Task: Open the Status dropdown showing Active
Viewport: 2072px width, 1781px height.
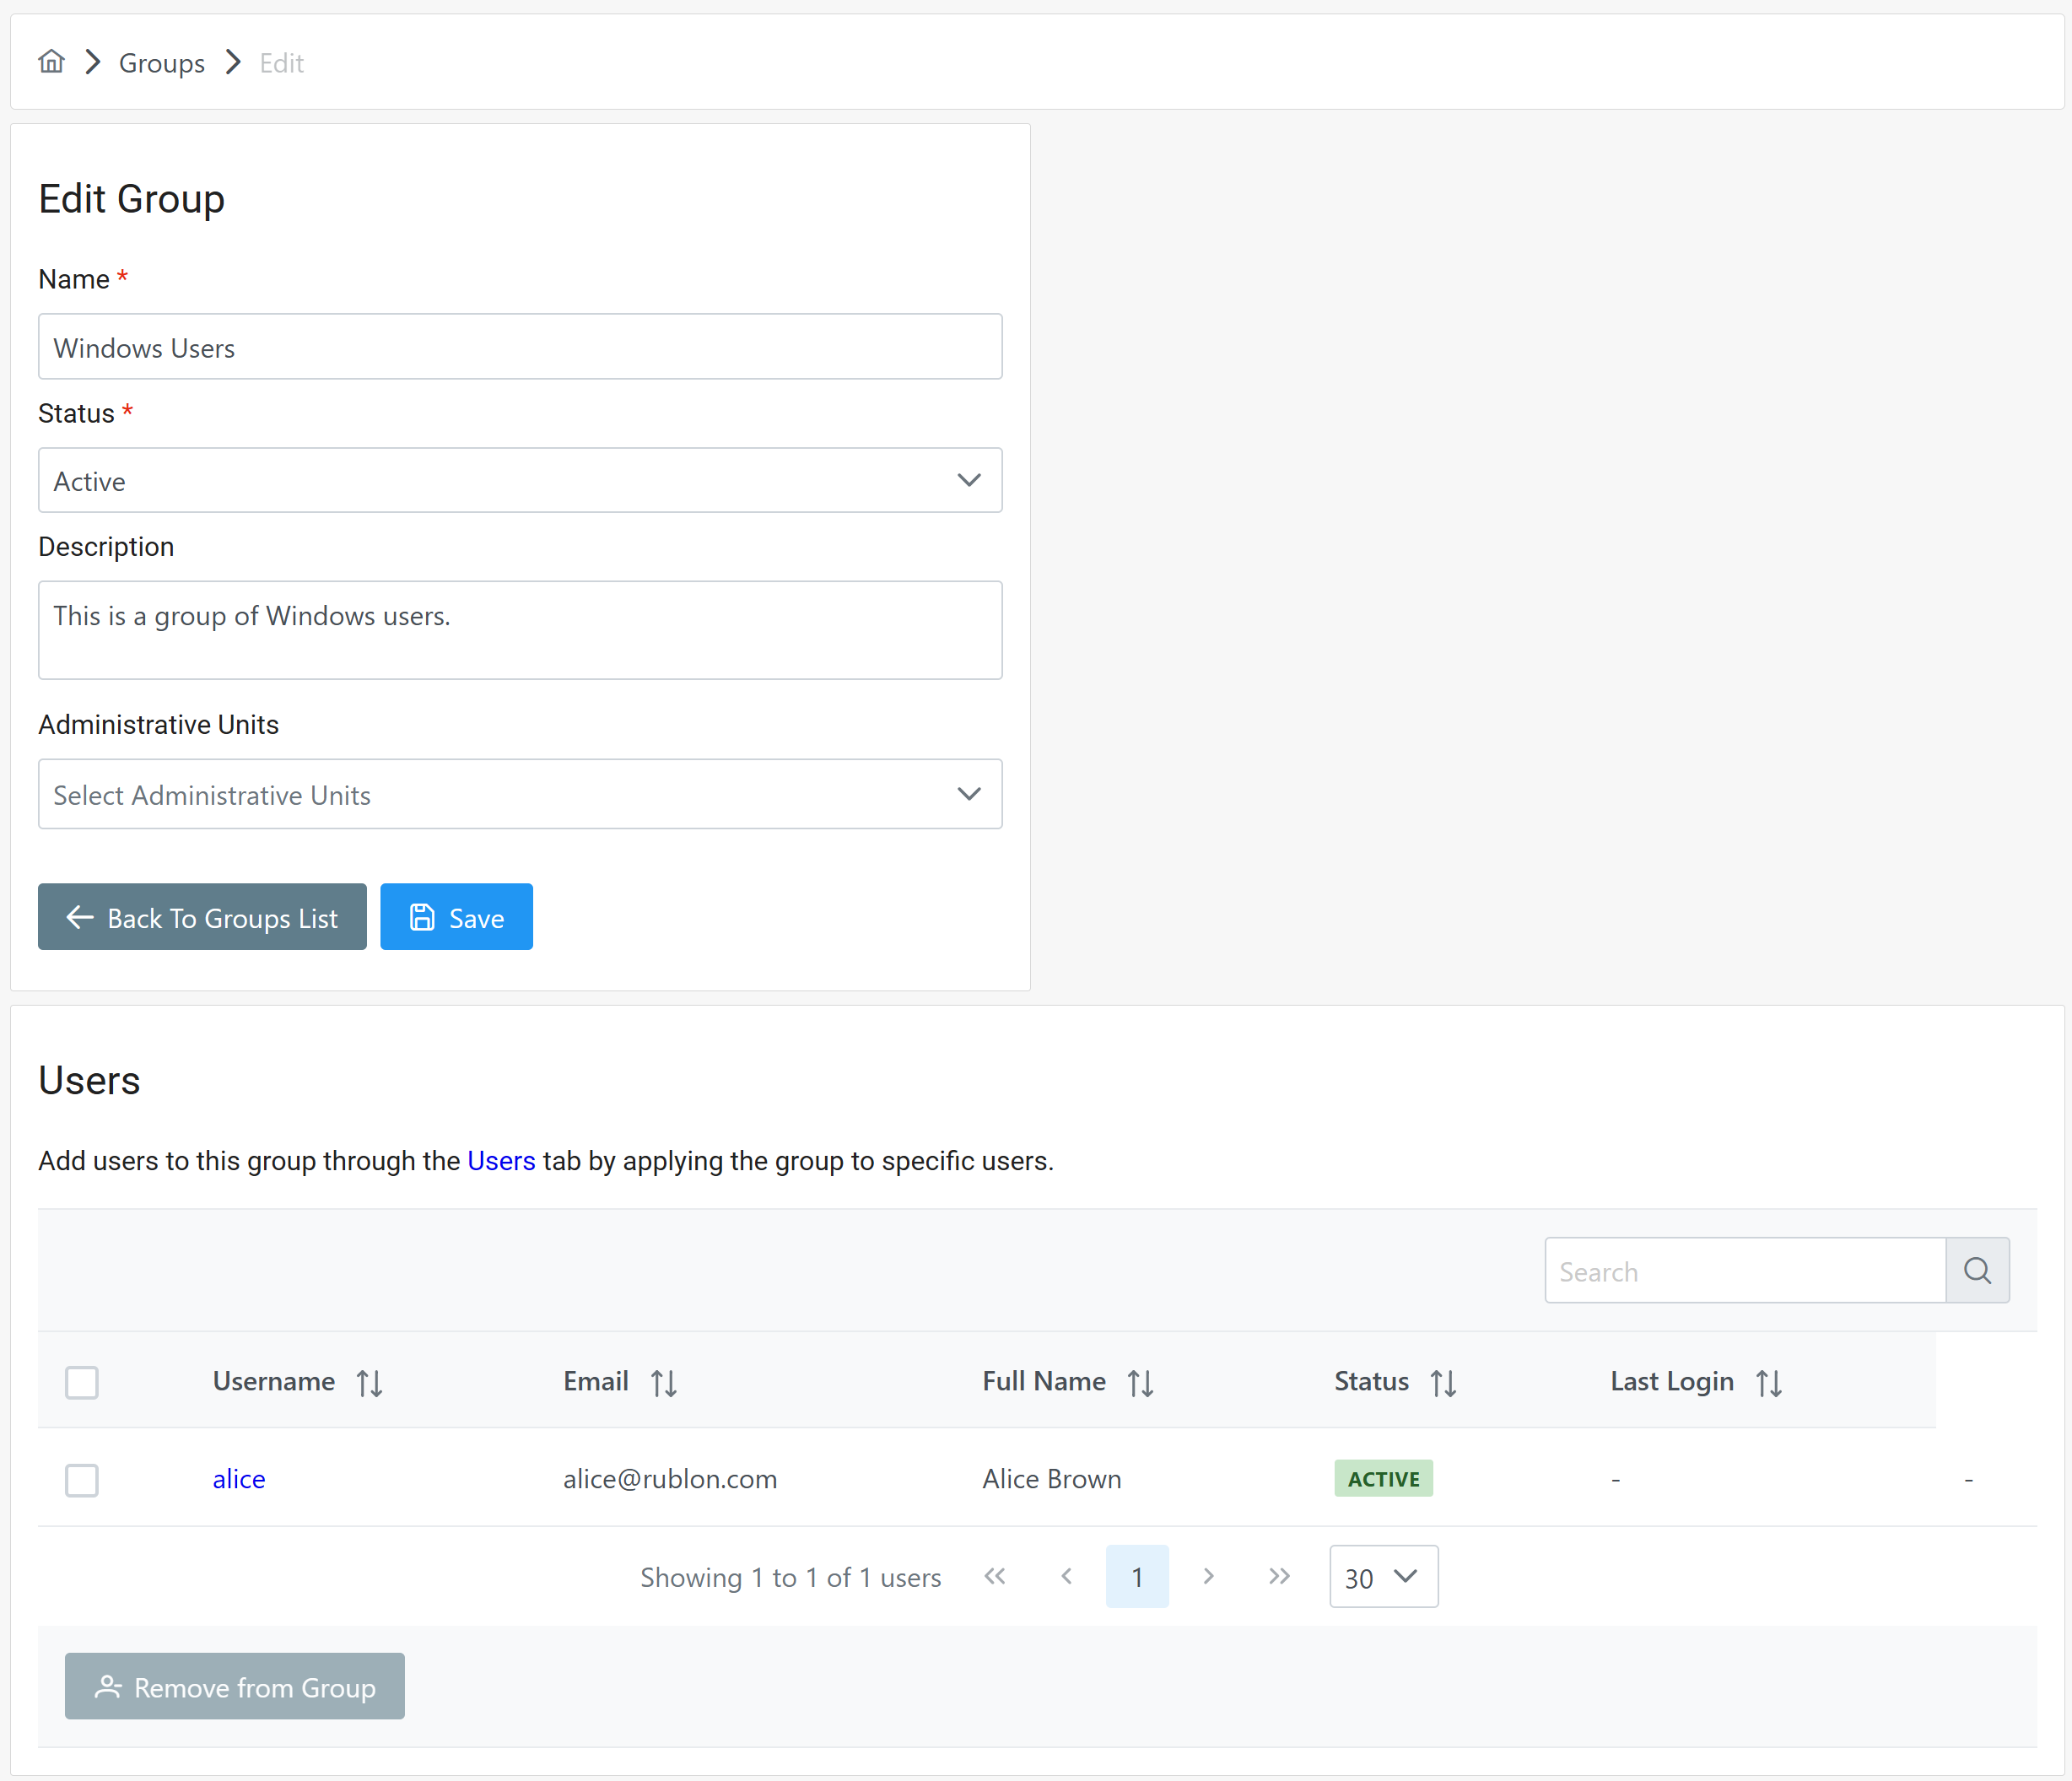Action: point(520,481)
